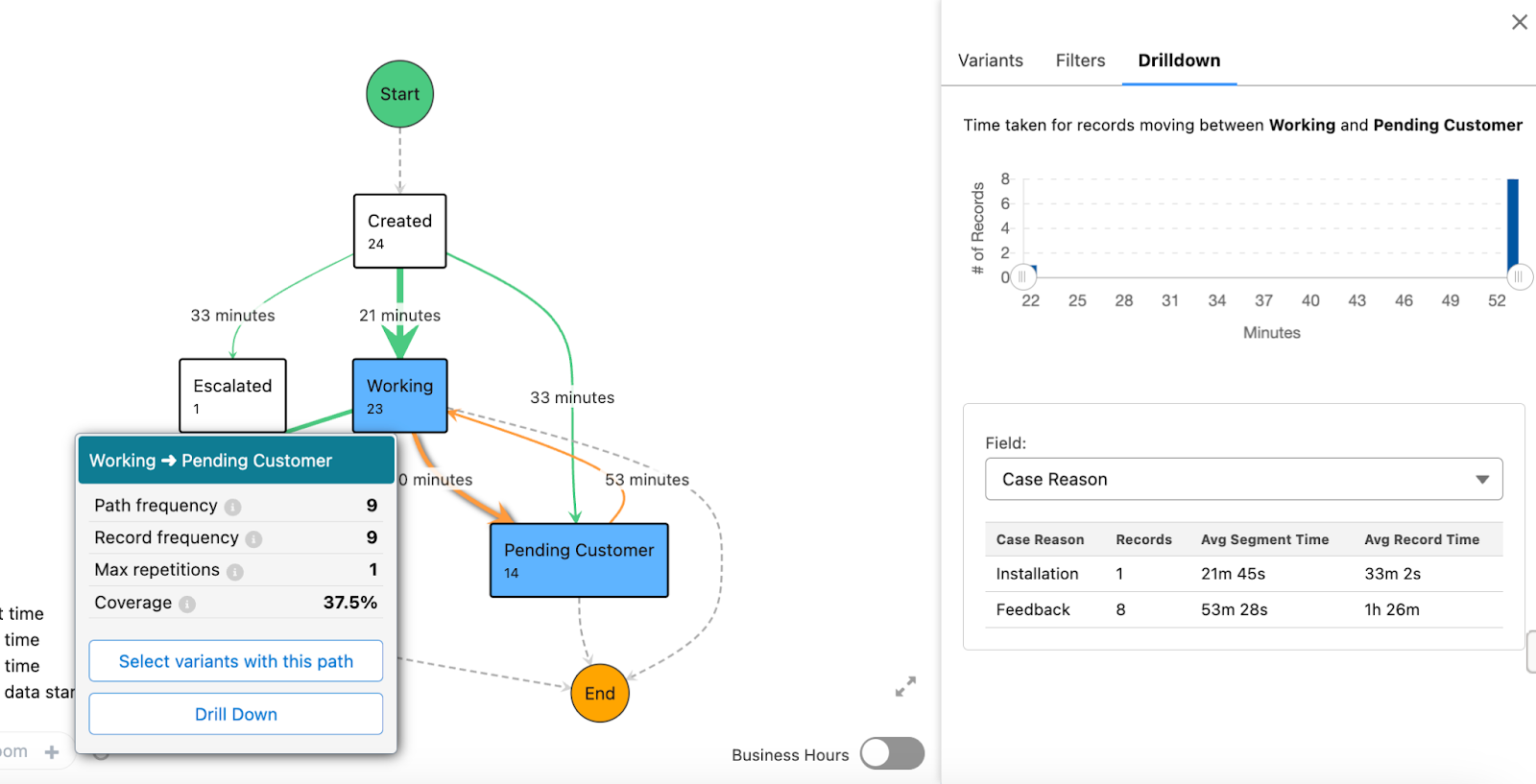
Task: Click the Installation case reason row
Action: [x=1243, y=574]
